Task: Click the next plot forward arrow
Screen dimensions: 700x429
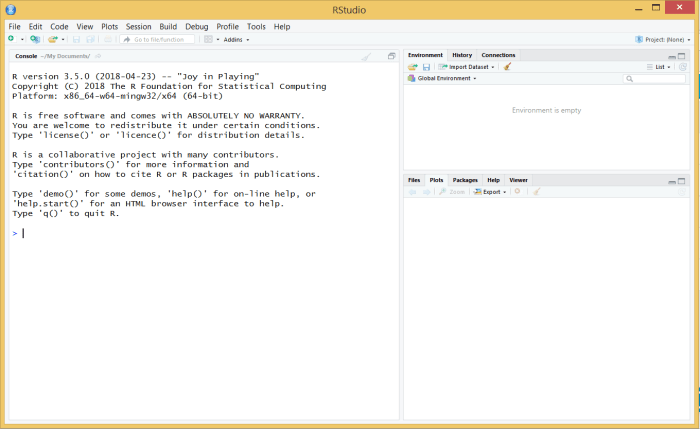Action: pos(426,192)
